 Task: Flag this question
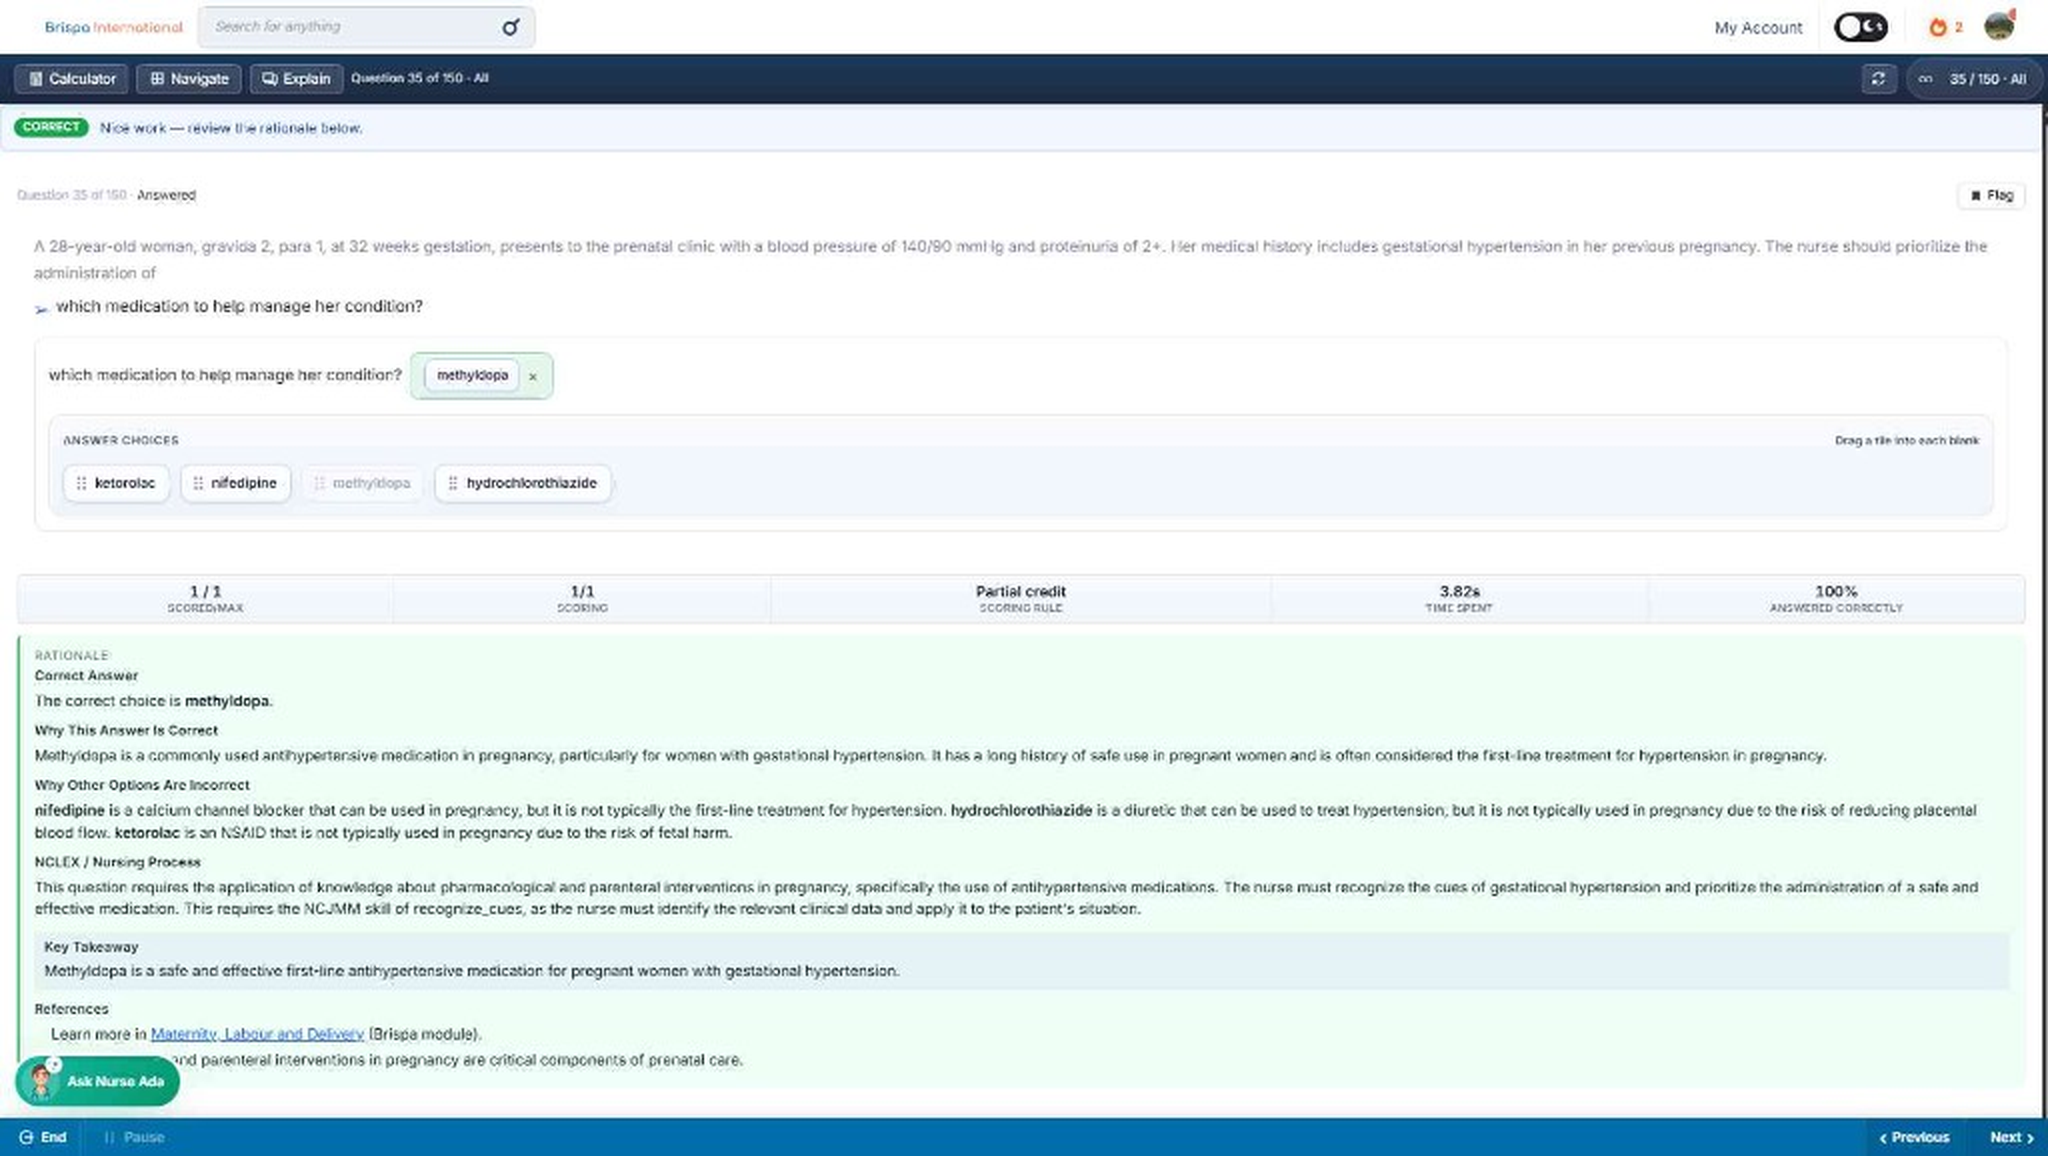(1991, 196)
